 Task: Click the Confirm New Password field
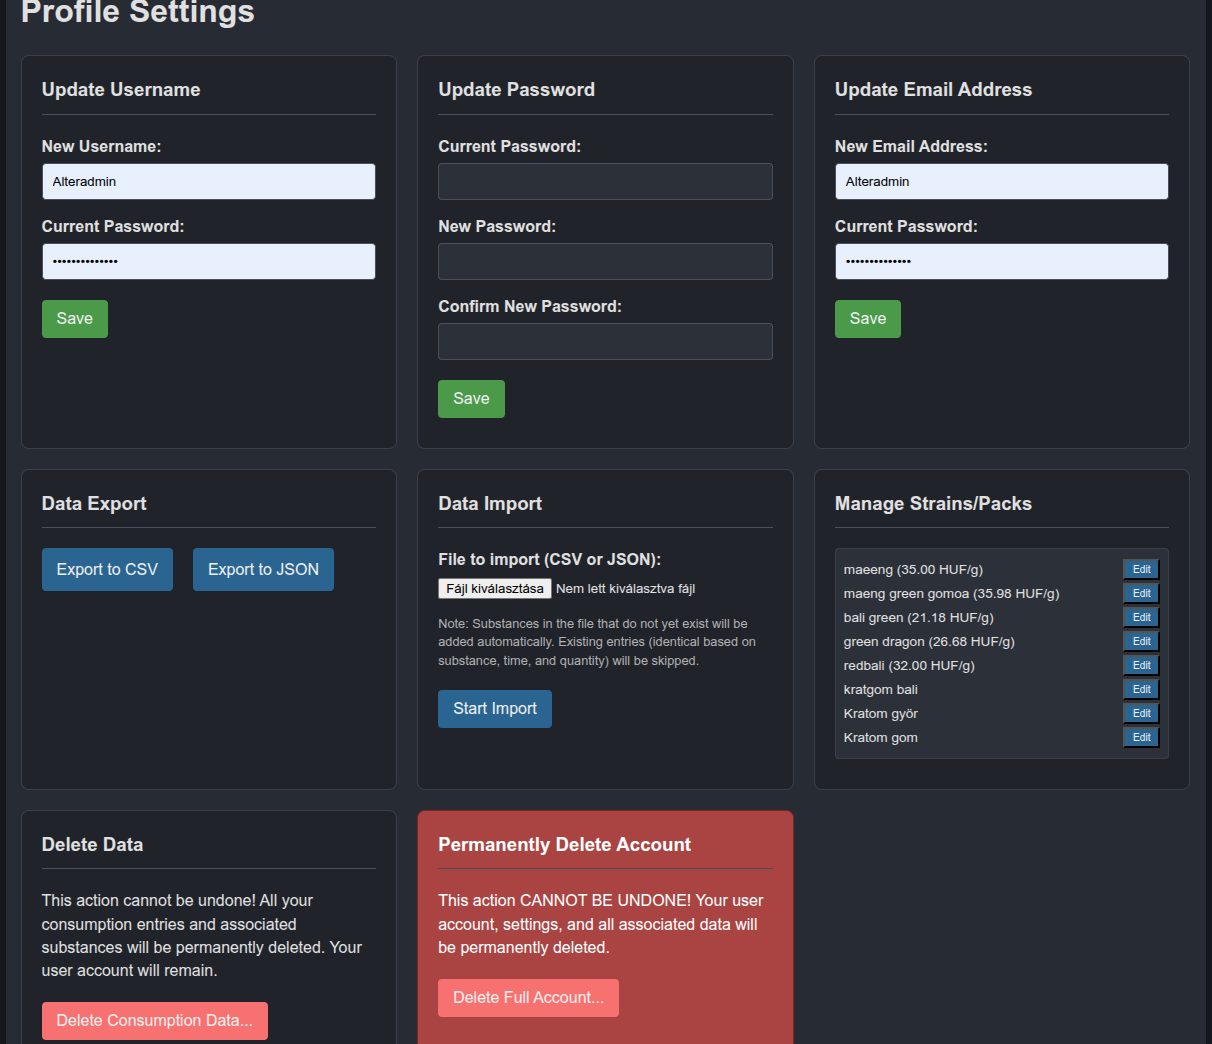point(605,342)
